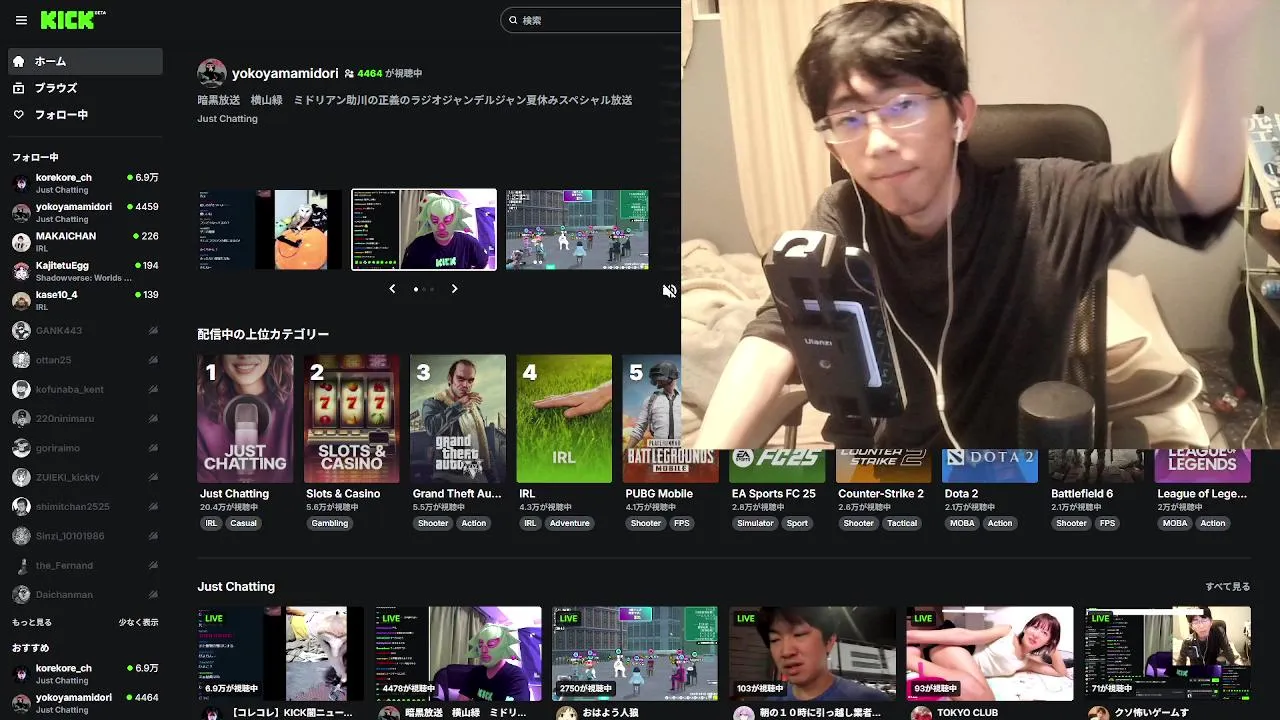Image resolution: width=1280 pixels, height=720 pixels.
Task: Click 220ninimaru channel avatar
Action: tap(21, 418)
